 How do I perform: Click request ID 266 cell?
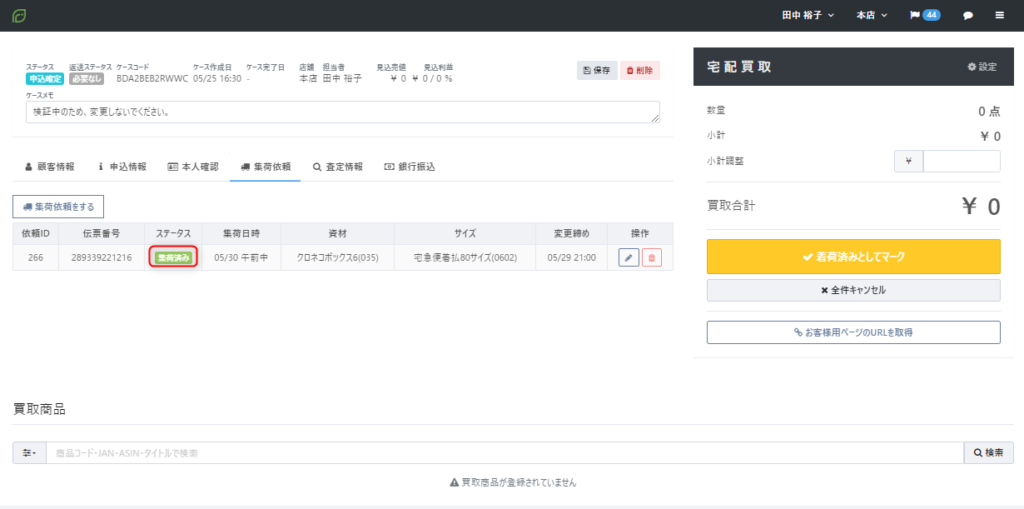36,257
